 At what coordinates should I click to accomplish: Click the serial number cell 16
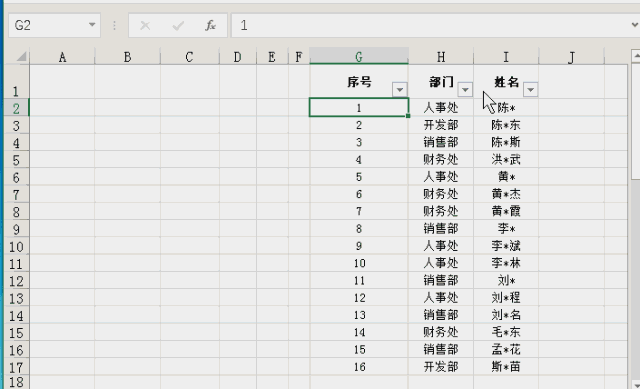(x=359, y=367)
